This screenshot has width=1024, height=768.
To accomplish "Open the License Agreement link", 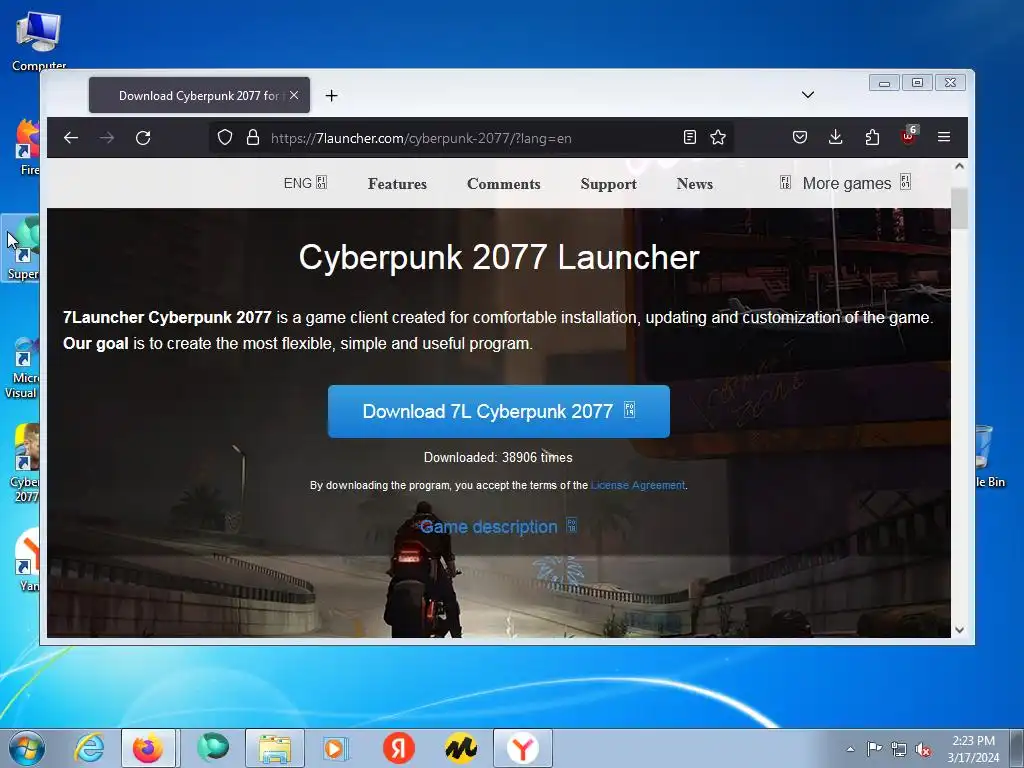I will (x=638, y=485).
